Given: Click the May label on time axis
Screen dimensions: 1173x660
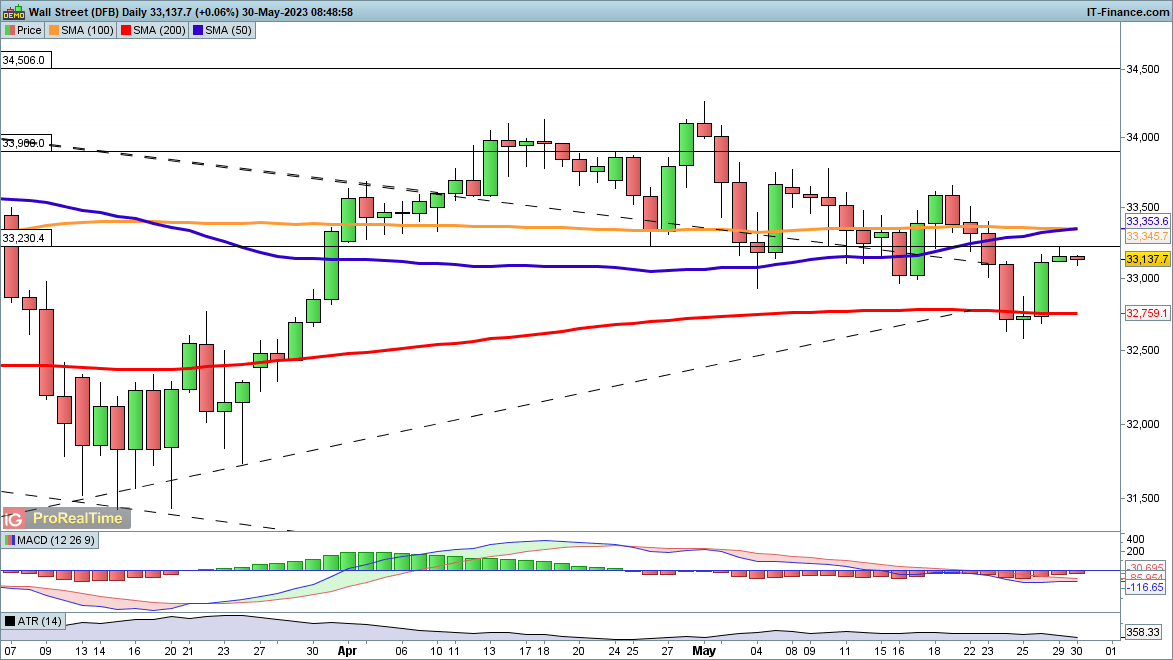Looking at the screenshot, I should [703, 651].
